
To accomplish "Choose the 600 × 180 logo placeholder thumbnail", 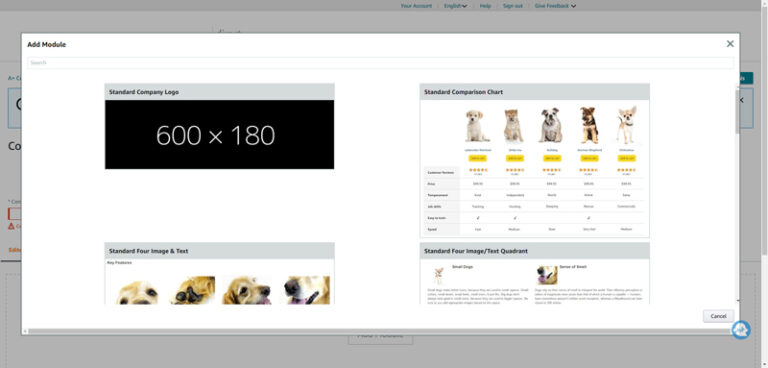I will coord(219,135).
